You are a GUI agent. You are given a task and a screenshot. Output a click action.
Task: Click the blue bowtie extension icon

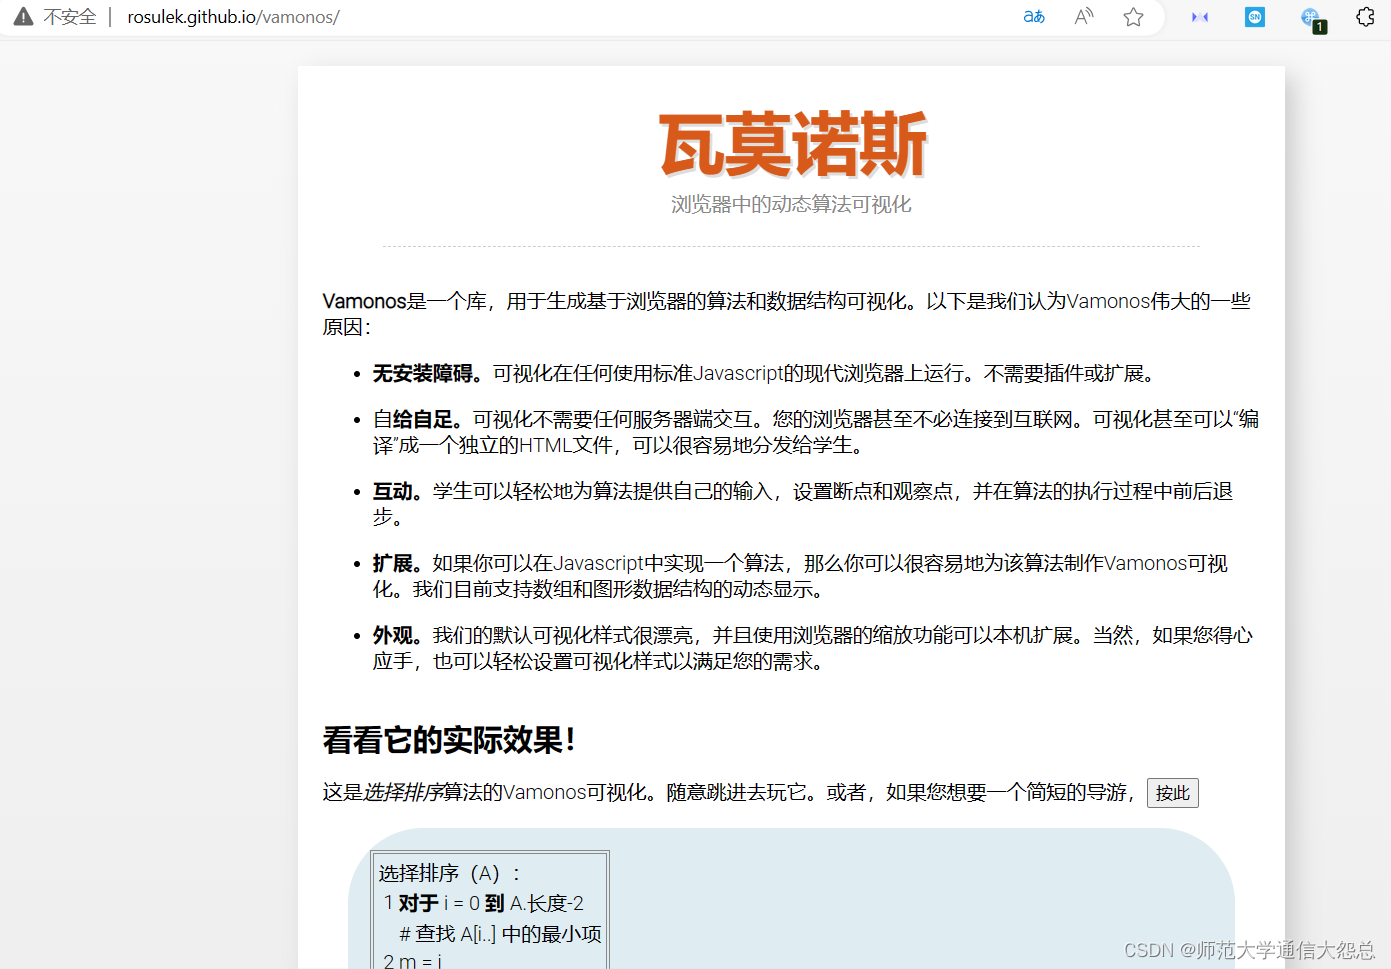(1200, 17)
